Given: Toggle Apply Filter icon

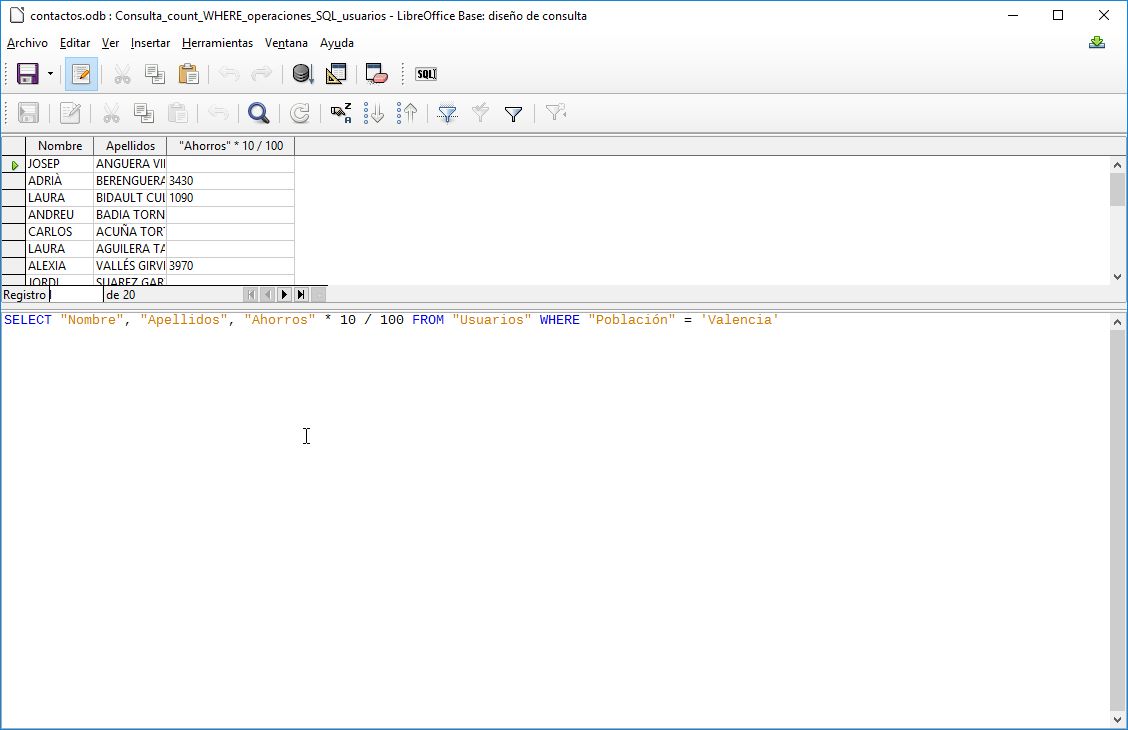Looking at the screenshot, I should (481, 113).
